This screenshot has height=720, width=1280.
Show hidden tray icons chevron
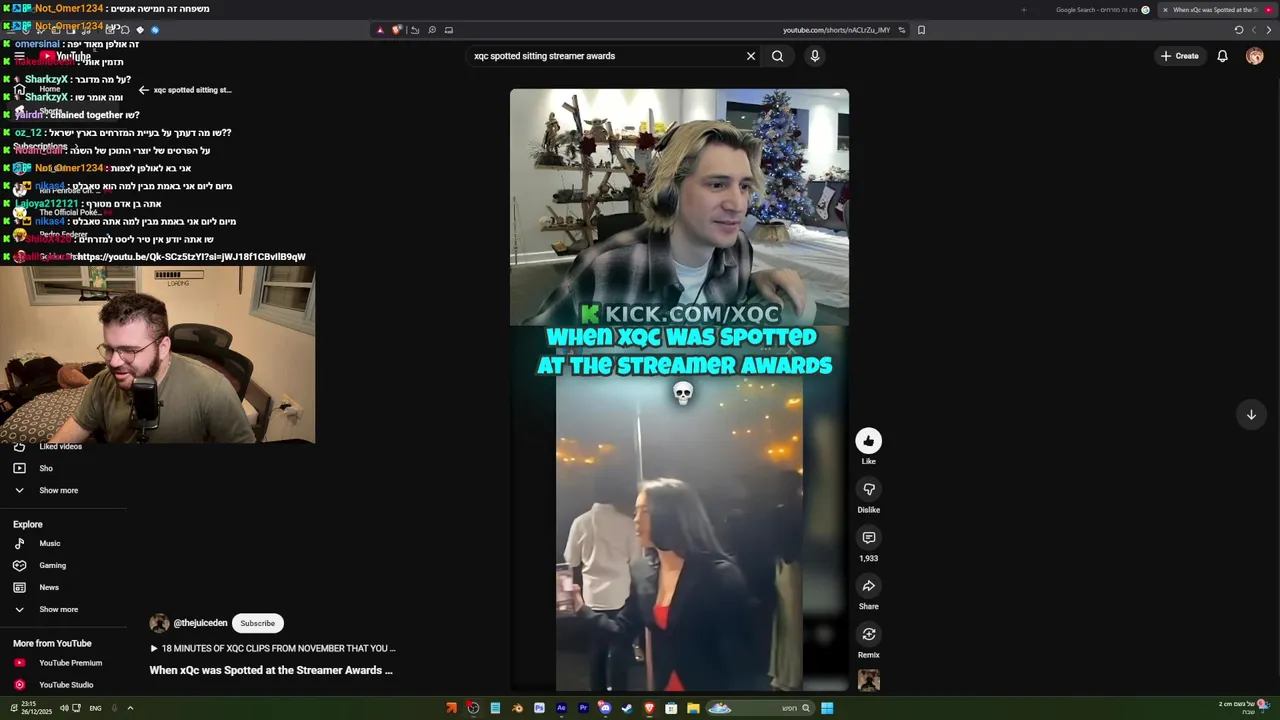coord(130,708)
